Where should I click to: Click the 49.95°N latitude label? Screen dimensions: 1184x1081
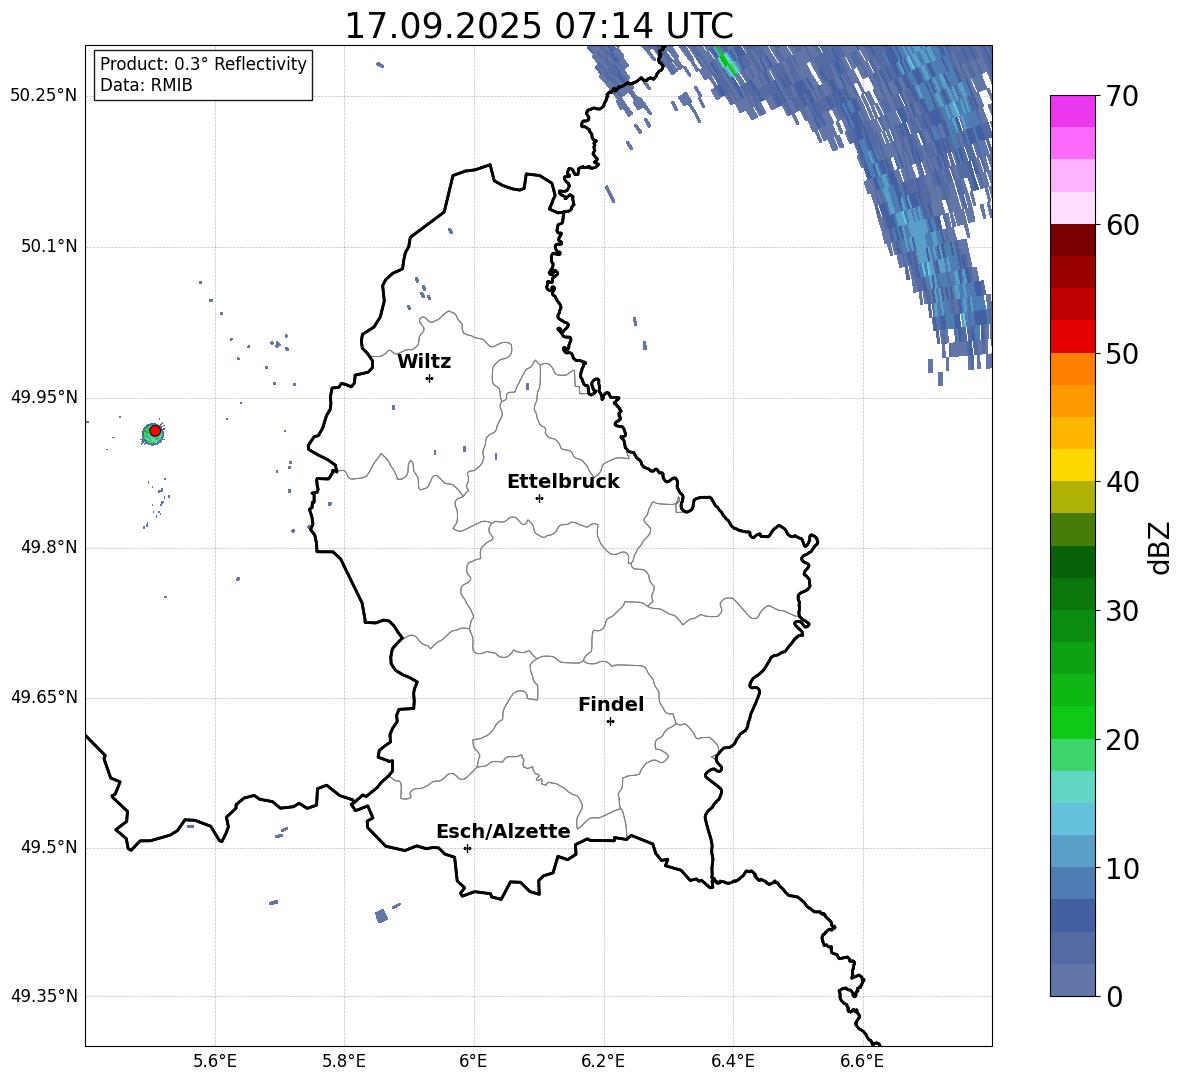click(x=43, y=396)
